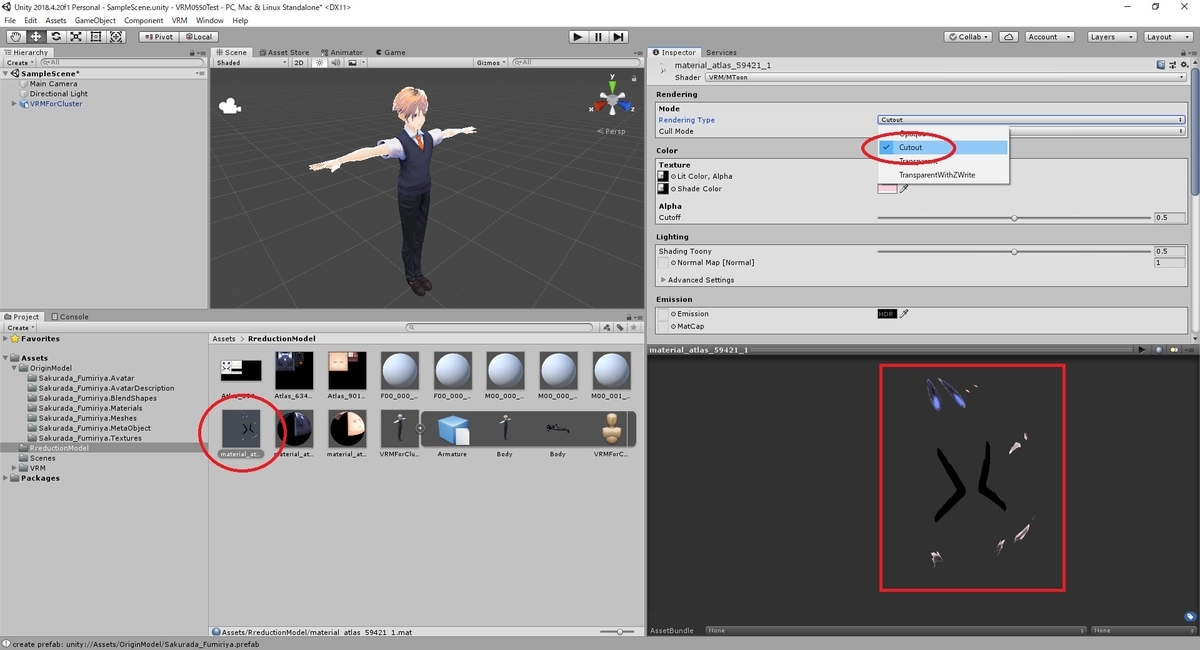Pick Emission color with the eyedropper

[x=904, y=313]
